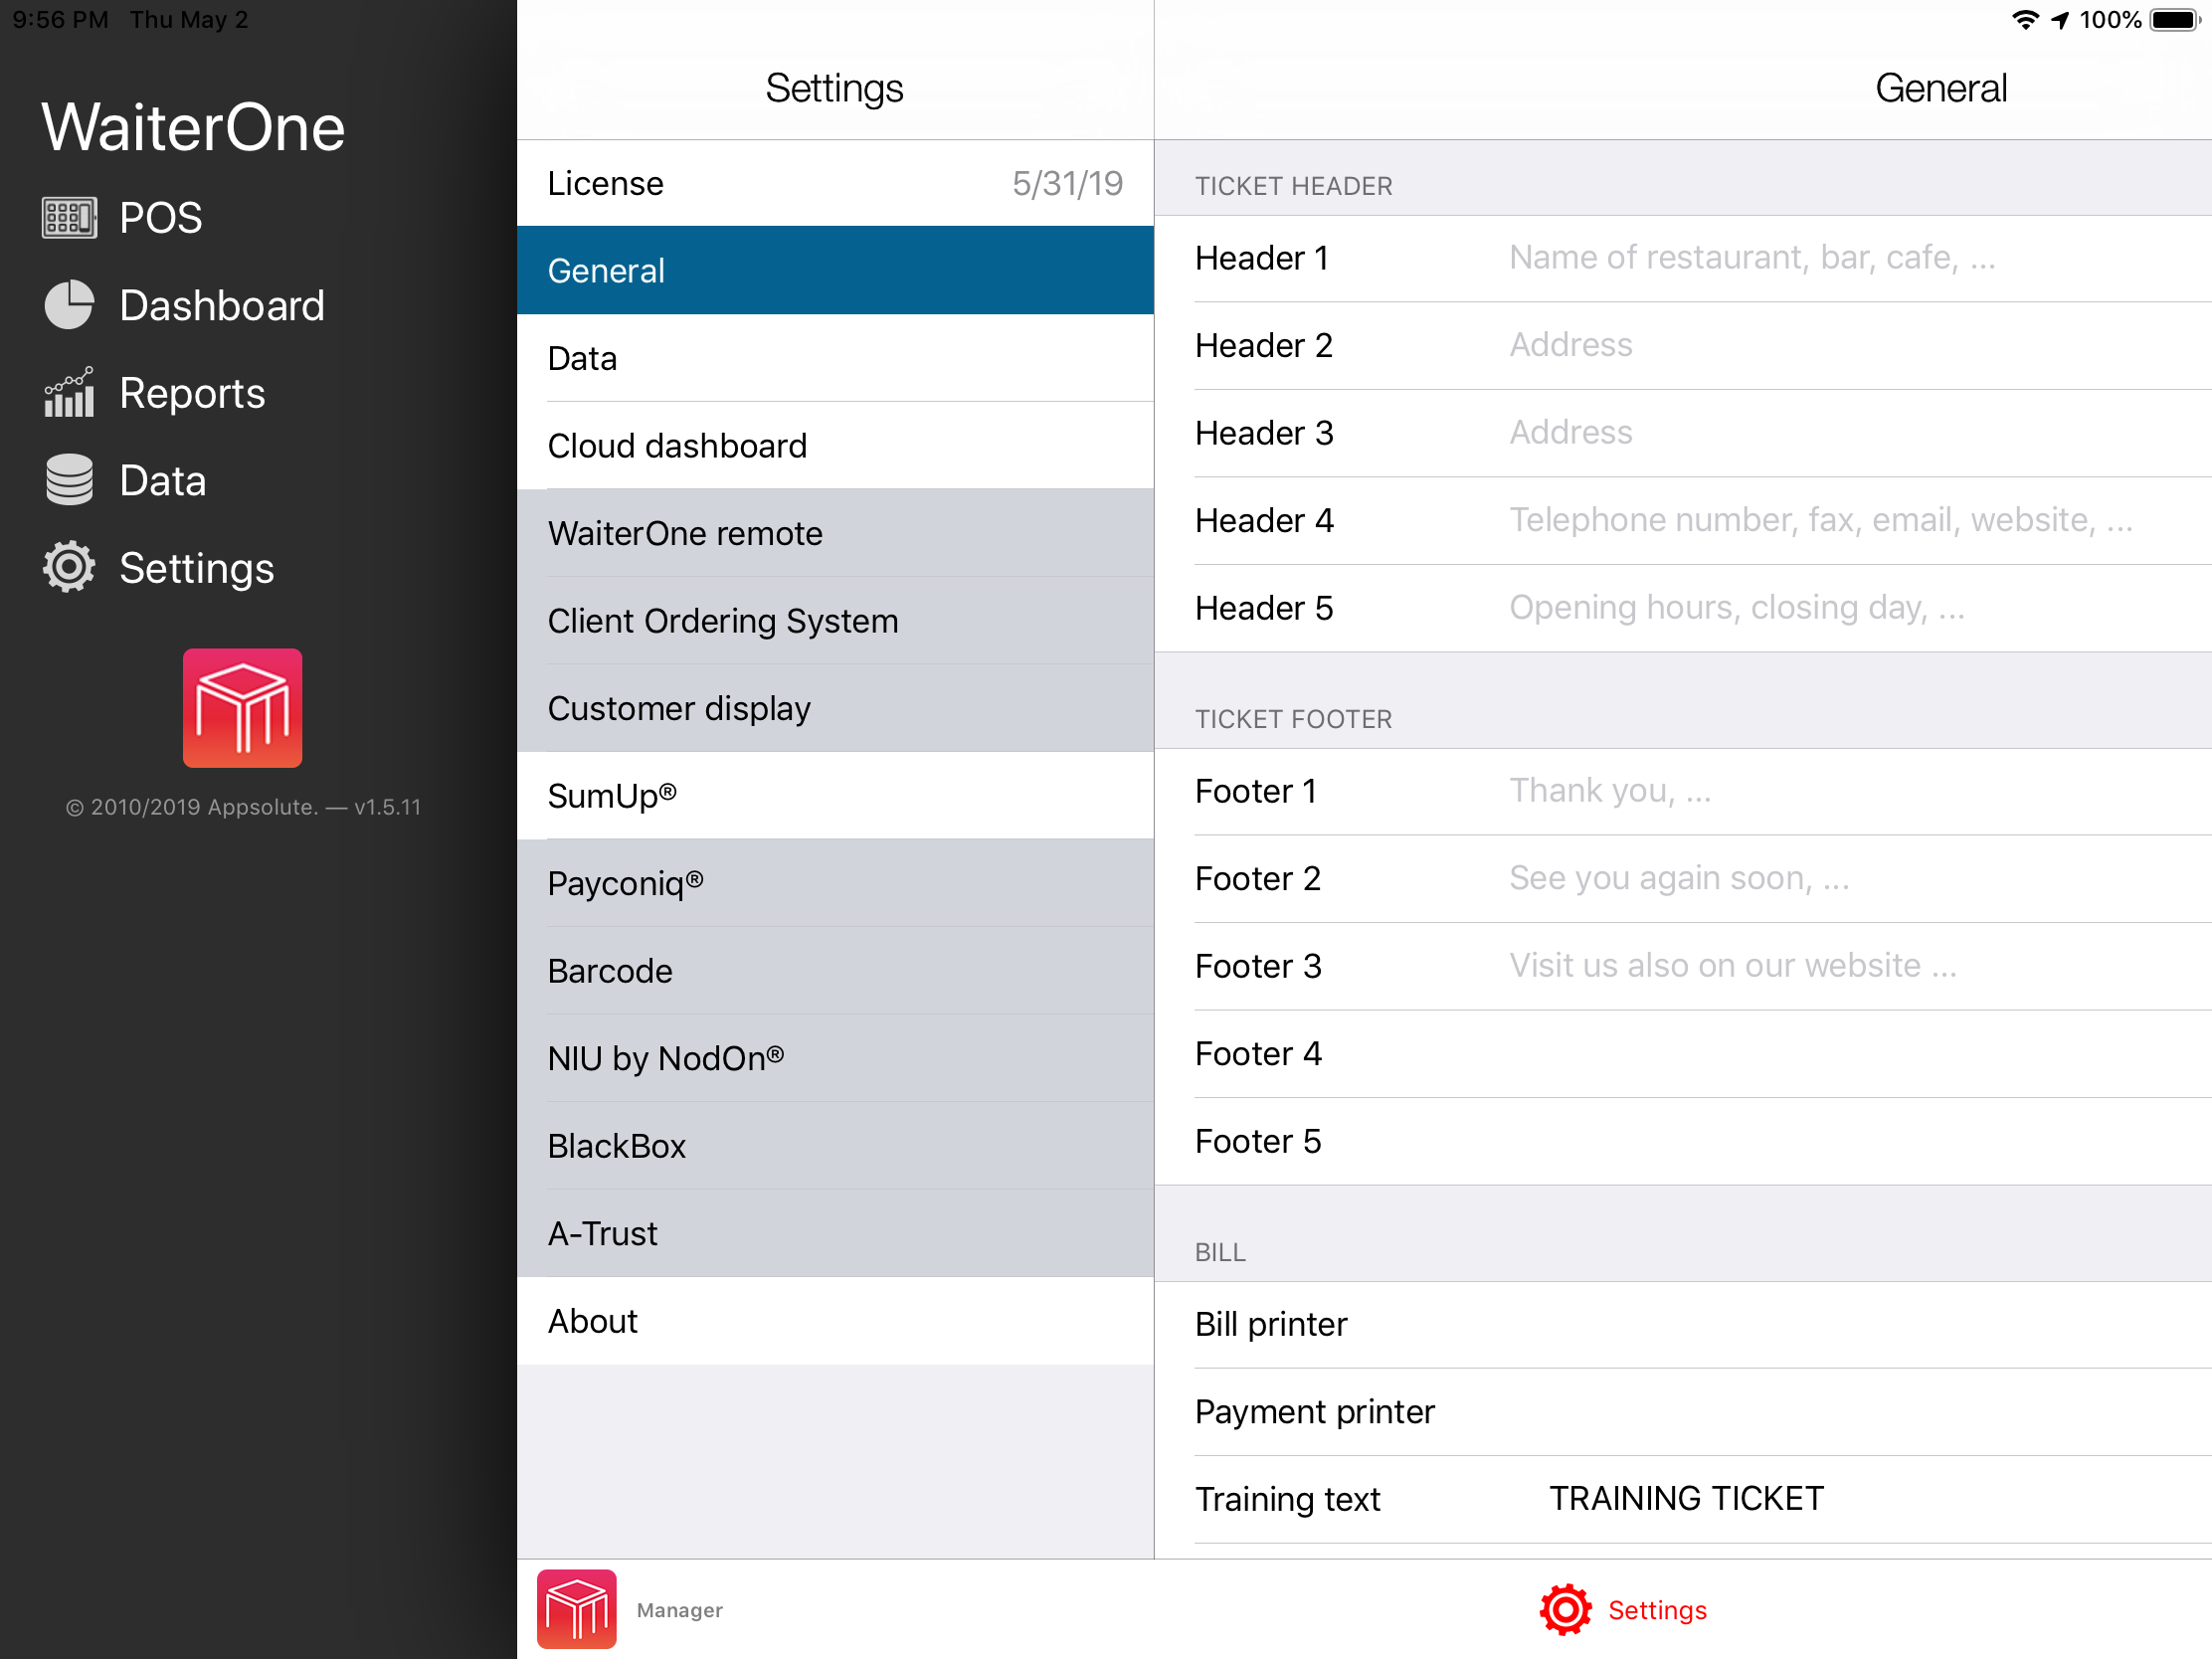This screenshot has width=2212, height=1659.
Task: Go to Data in the sidebar
Action: coord(163,481)
